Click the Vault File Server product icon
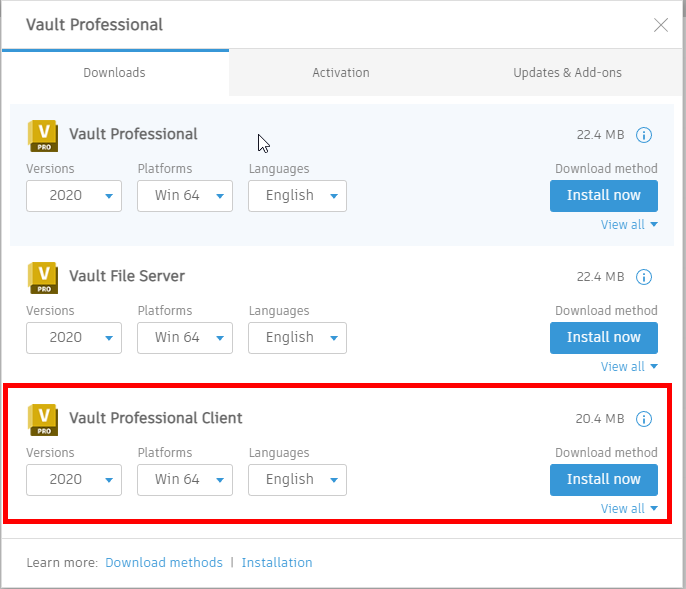The image size is (686, 589). point(43,278)
